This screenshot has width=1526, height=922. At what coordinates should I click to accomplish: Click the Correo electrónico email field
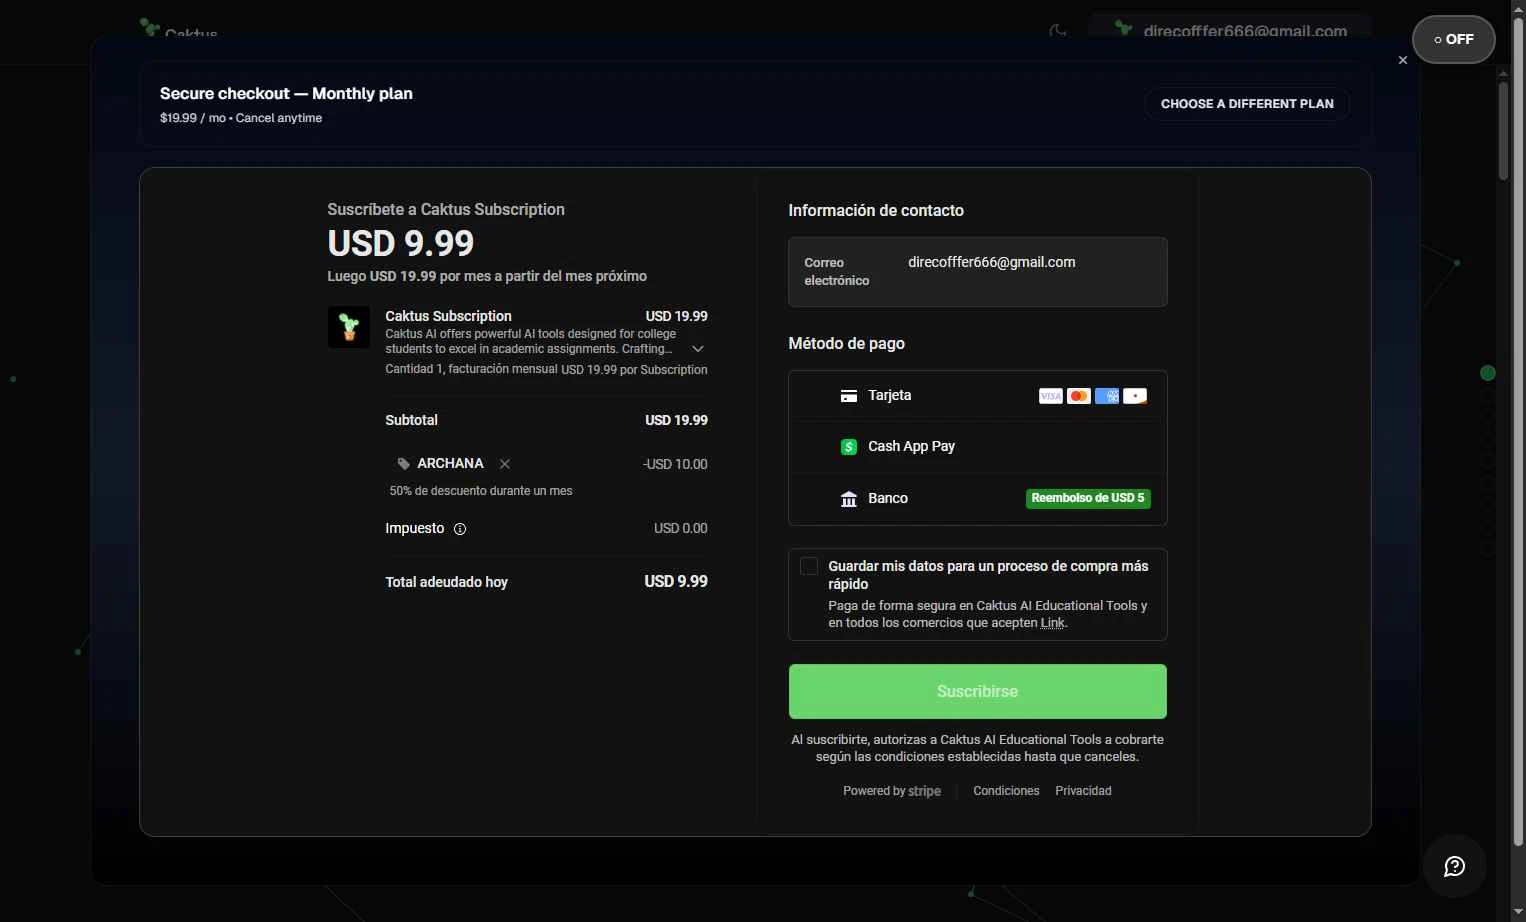[x=978, y=272]
